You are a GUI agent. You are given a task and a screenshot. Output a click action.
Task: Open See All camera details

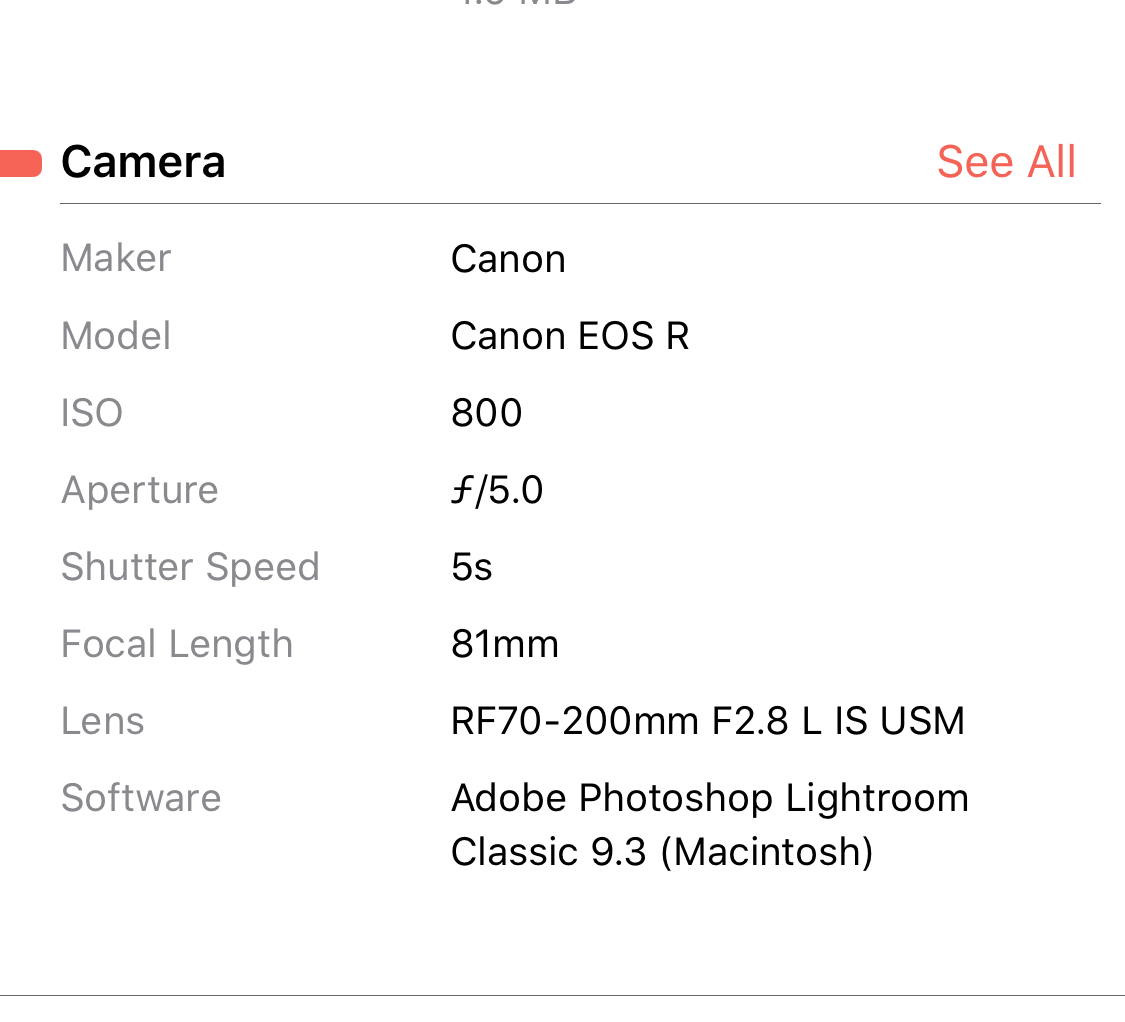(x=1006, y=162)
